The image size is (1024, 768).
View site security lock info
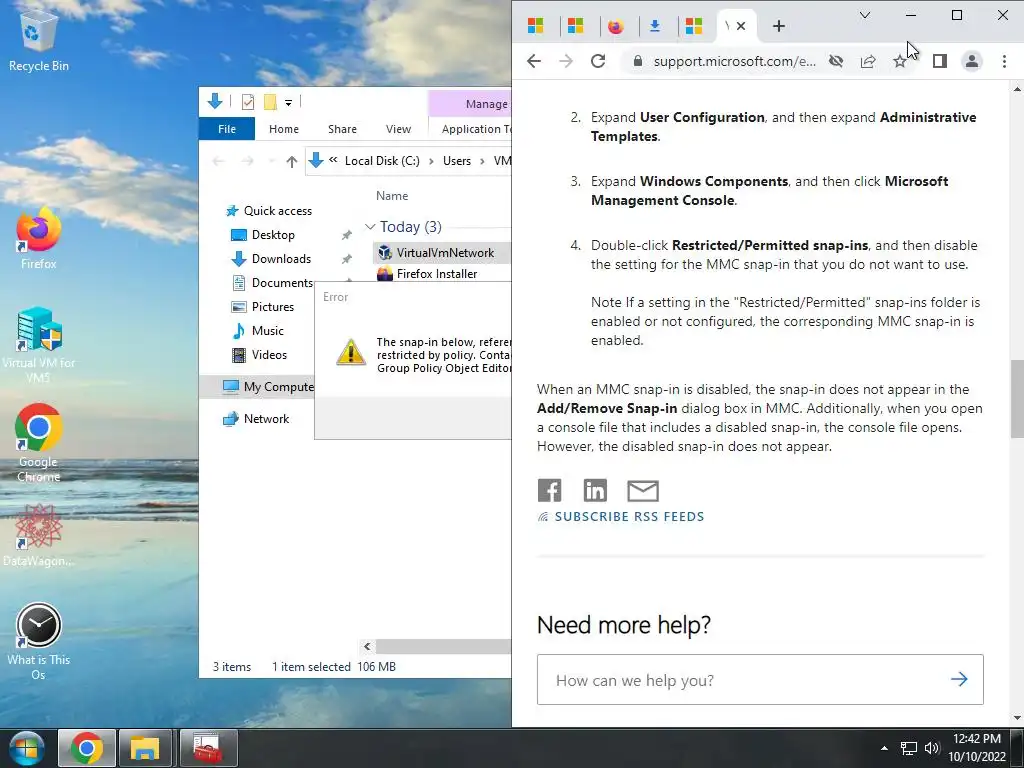coord(638,61)
